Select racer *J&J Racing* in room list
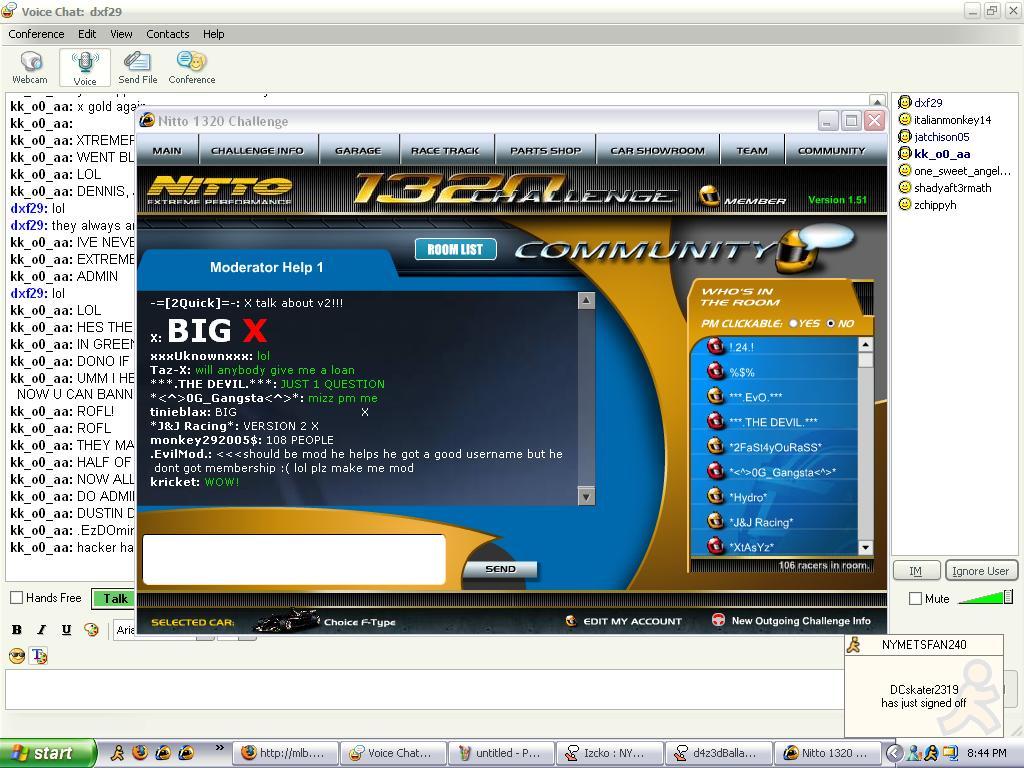Screen dimensions: 1024x768 (x=761, y=522)
